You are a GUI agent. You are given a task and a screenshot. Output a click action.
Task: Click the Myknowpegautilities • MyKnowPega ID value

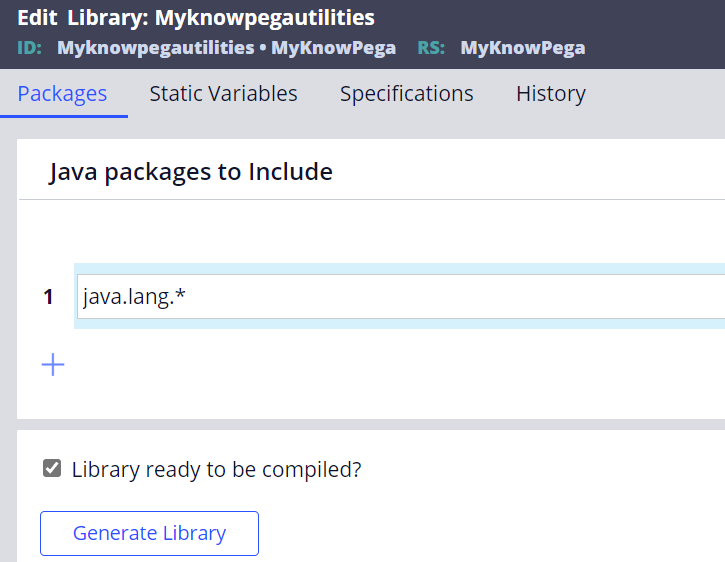tap(227, 48)
